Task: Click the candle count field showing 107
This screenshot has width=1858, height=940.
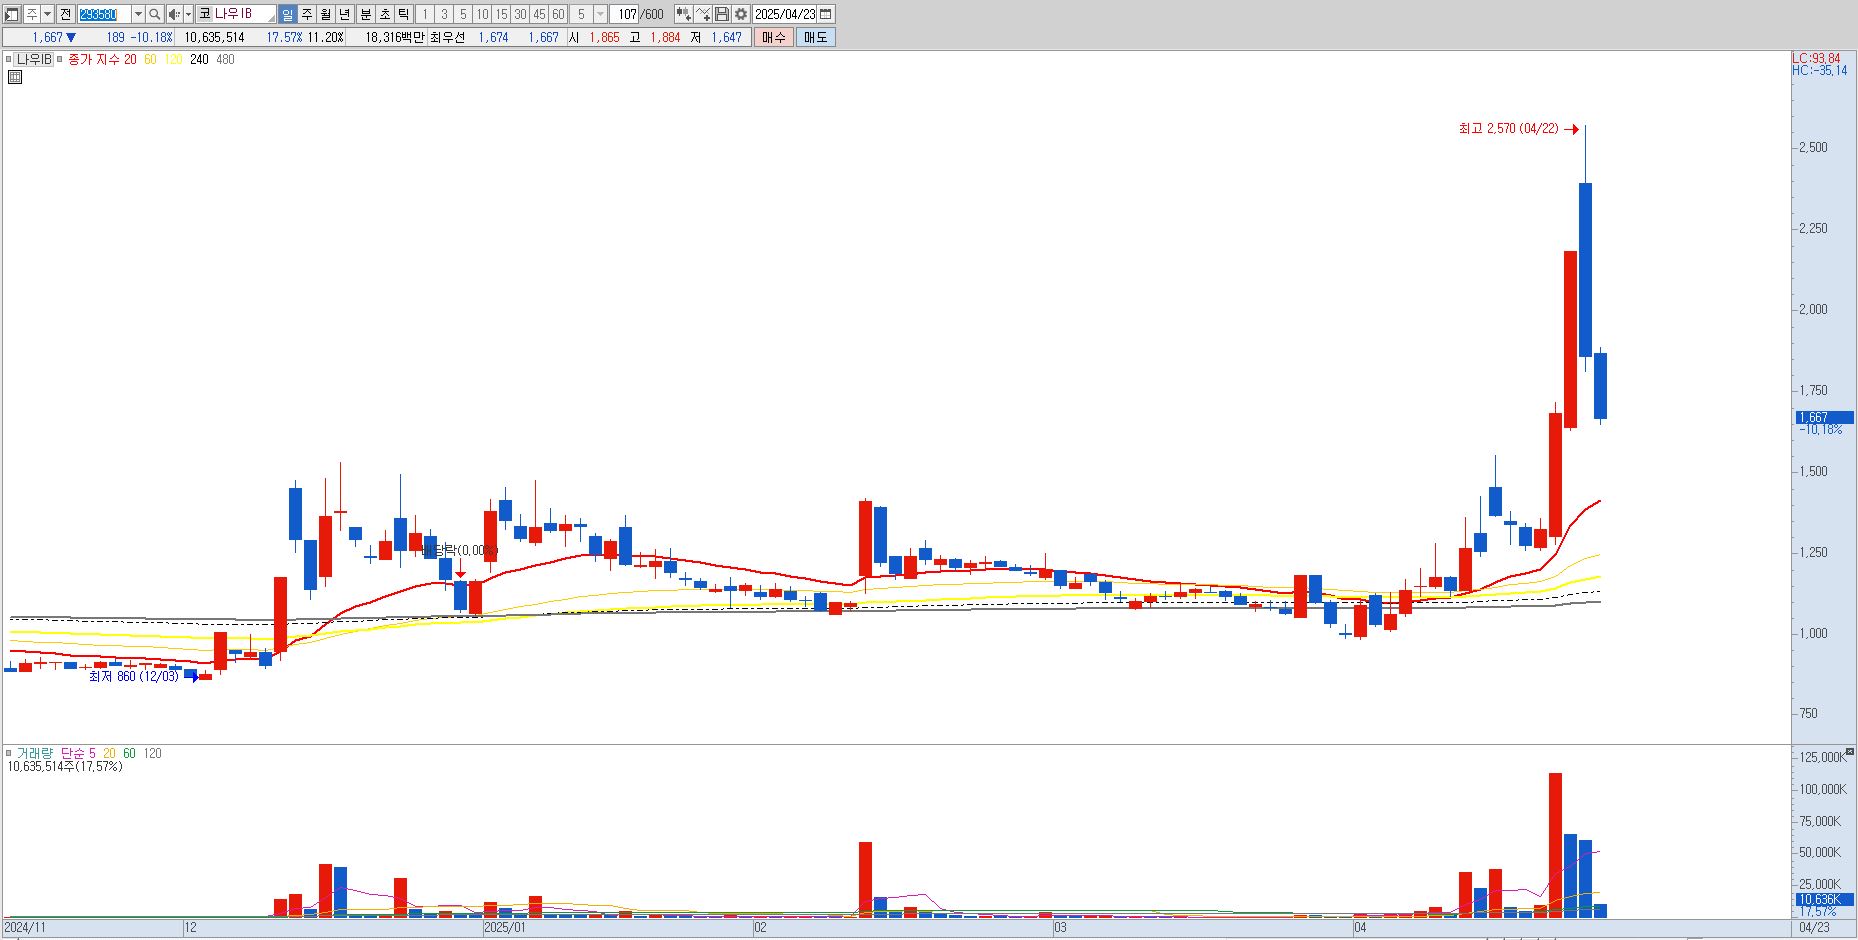Action: click(x=626, y=14)
